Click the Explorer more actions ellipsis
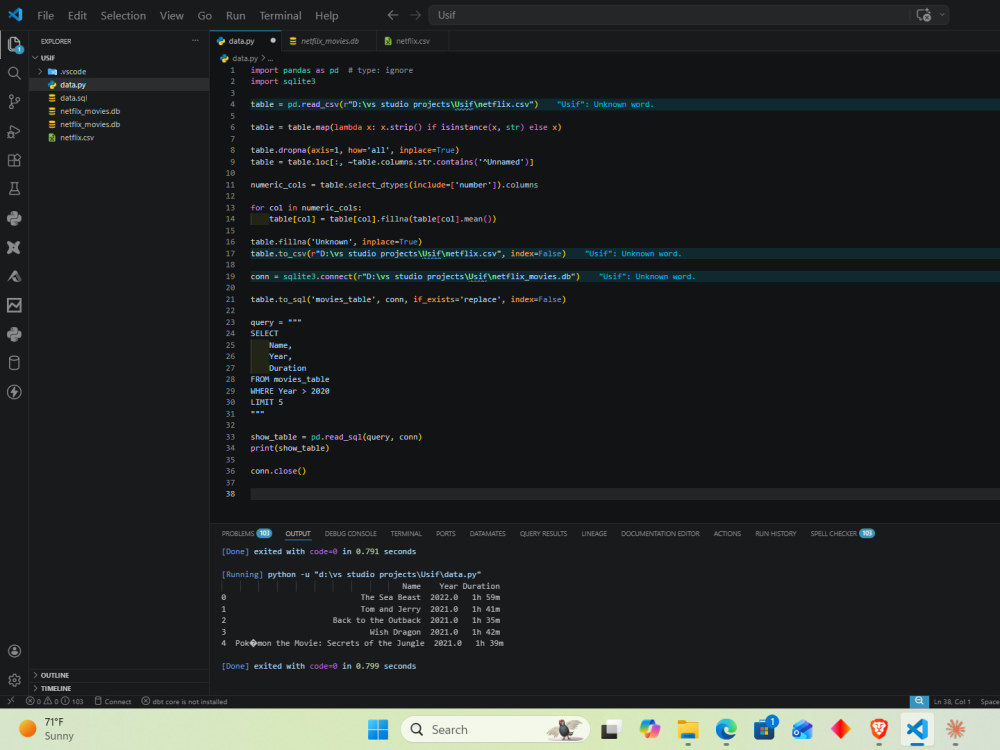 [x=195, y=41]
